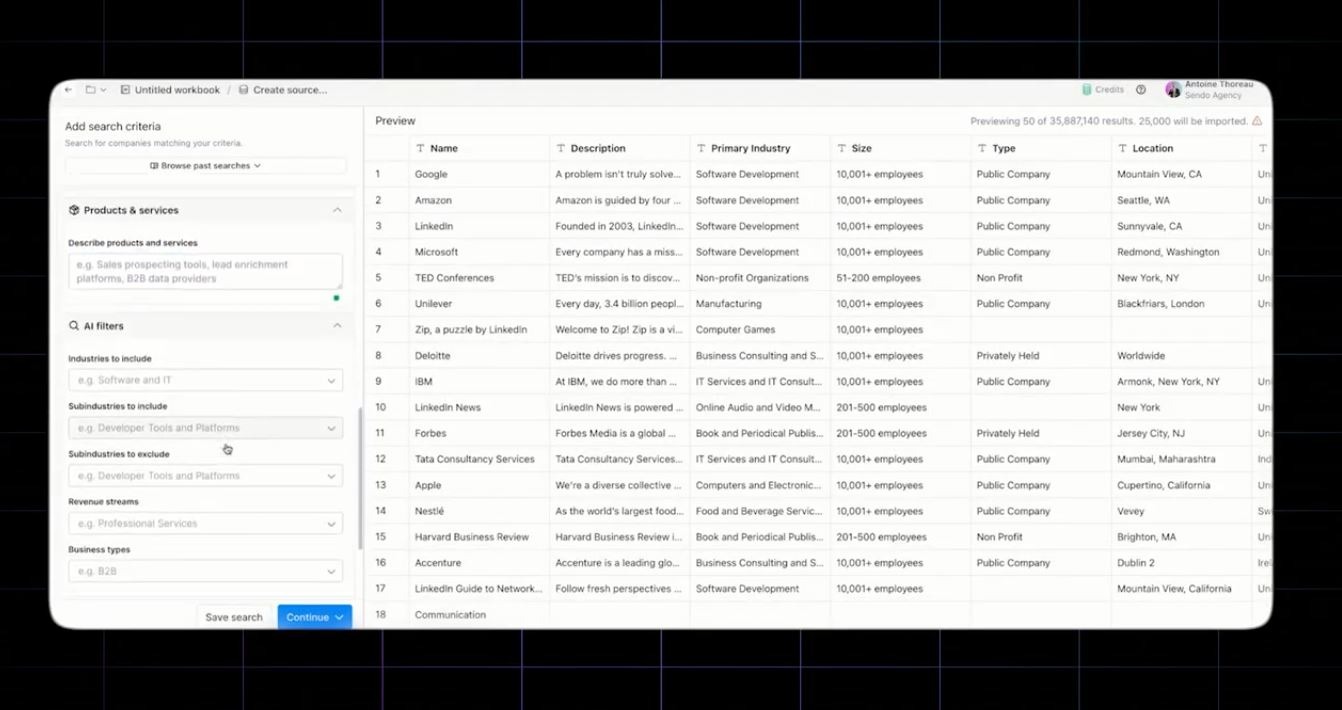Image resolution: width=1342 pixels, height=710 pixels.
Task: Click the Products & services box icon
Action: [x=74, y=210]
